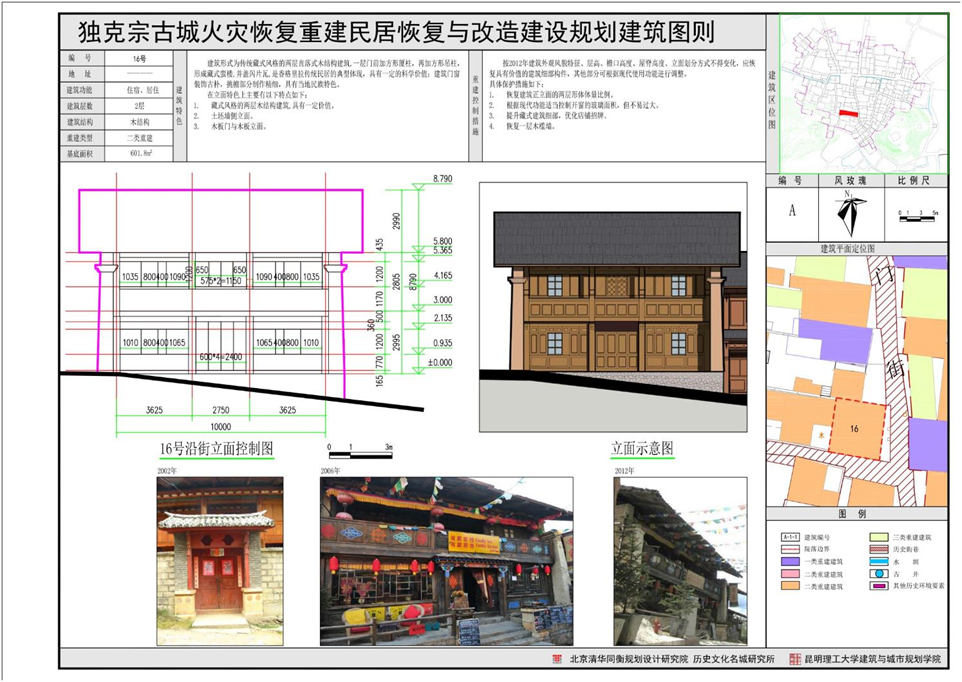The height and width of the screenshot is (682, 962).
Task: Click the 2012年 building photo
Action: point(679,560)
